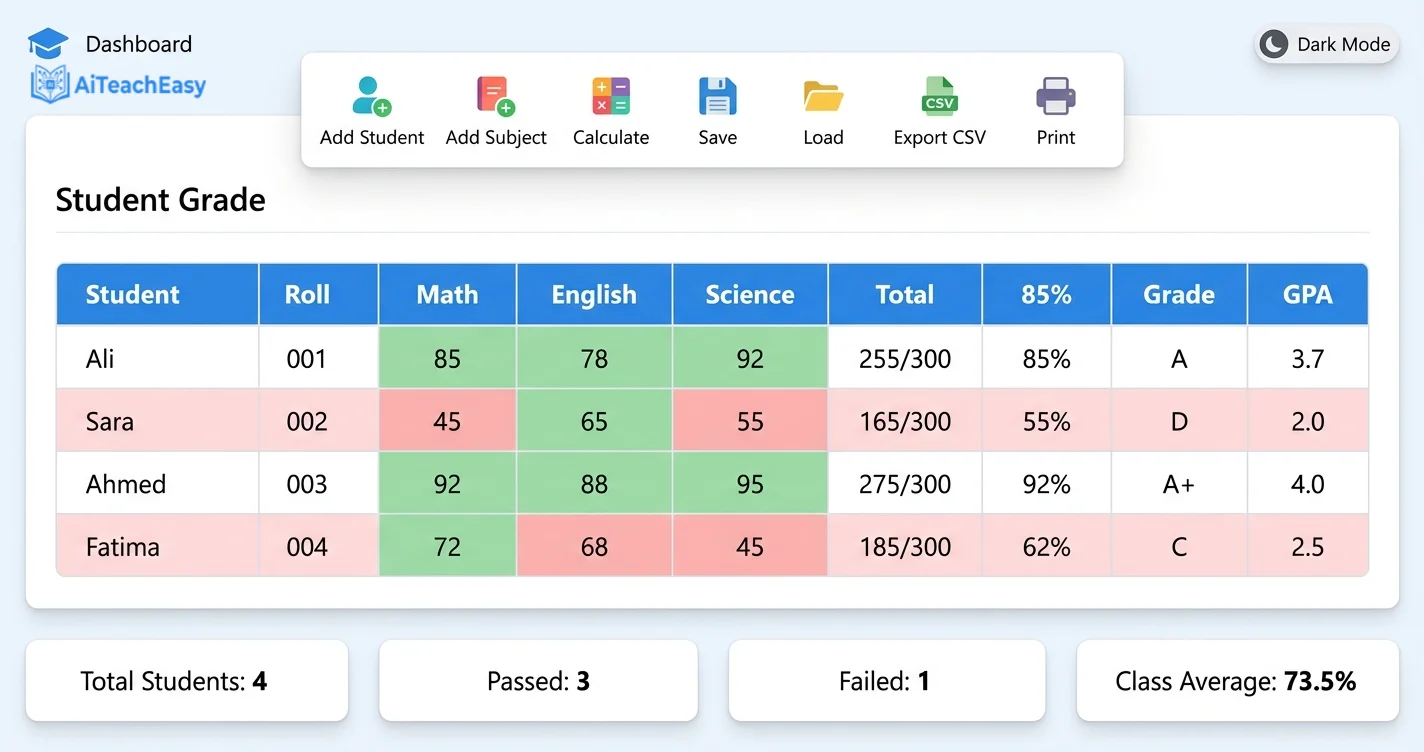Select Sara's Math score of 45
The width and height of the screenshot is (1424, 752).
pos(447,420)
